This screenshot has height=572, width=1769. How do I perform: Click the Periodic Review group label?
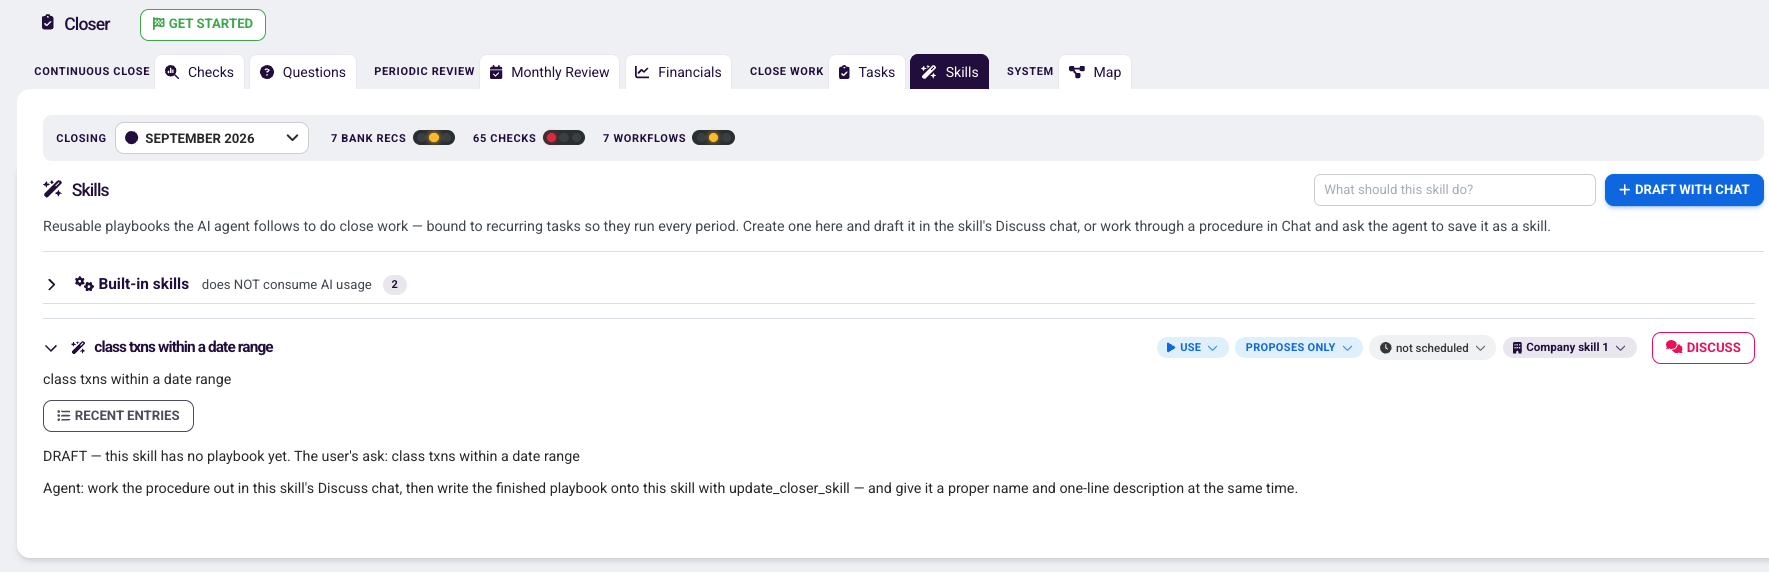click(424, 72)
